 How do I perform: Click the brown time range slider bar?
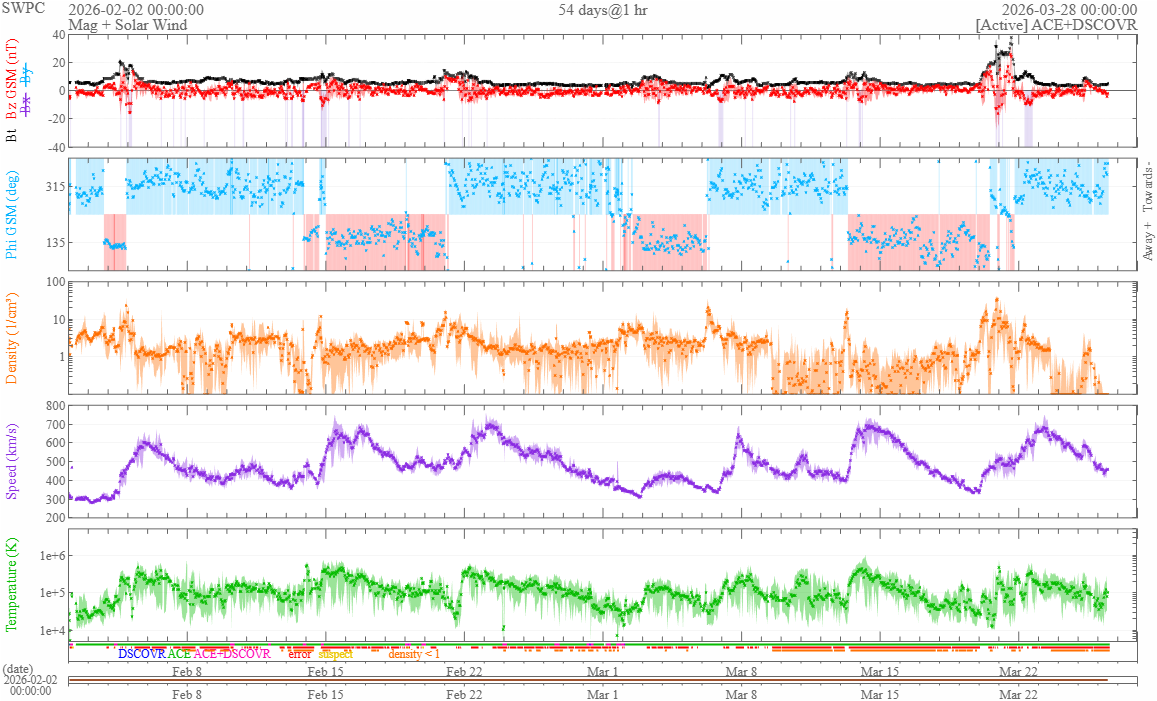click(588, 680)
